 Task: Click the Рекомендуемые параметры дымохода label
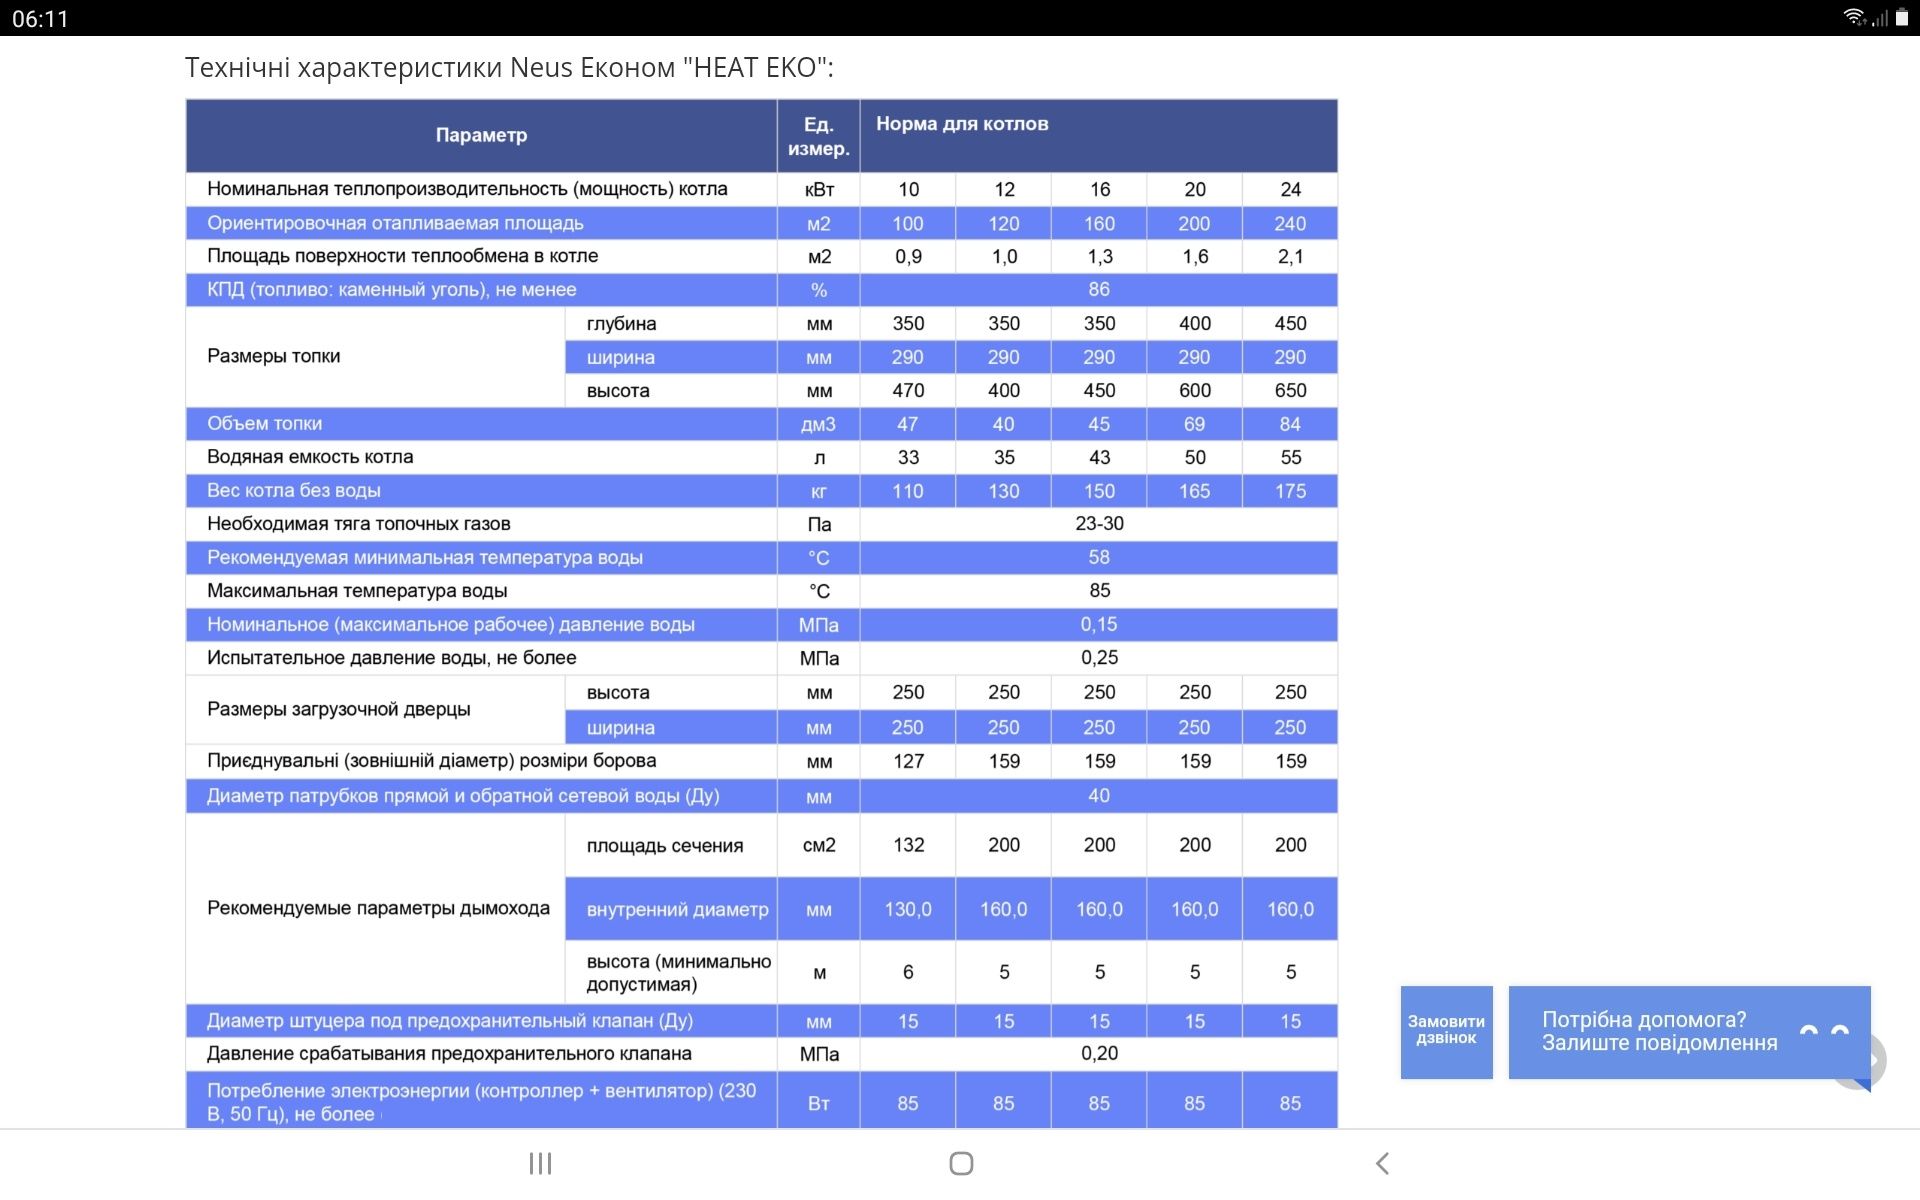[378, 908]
